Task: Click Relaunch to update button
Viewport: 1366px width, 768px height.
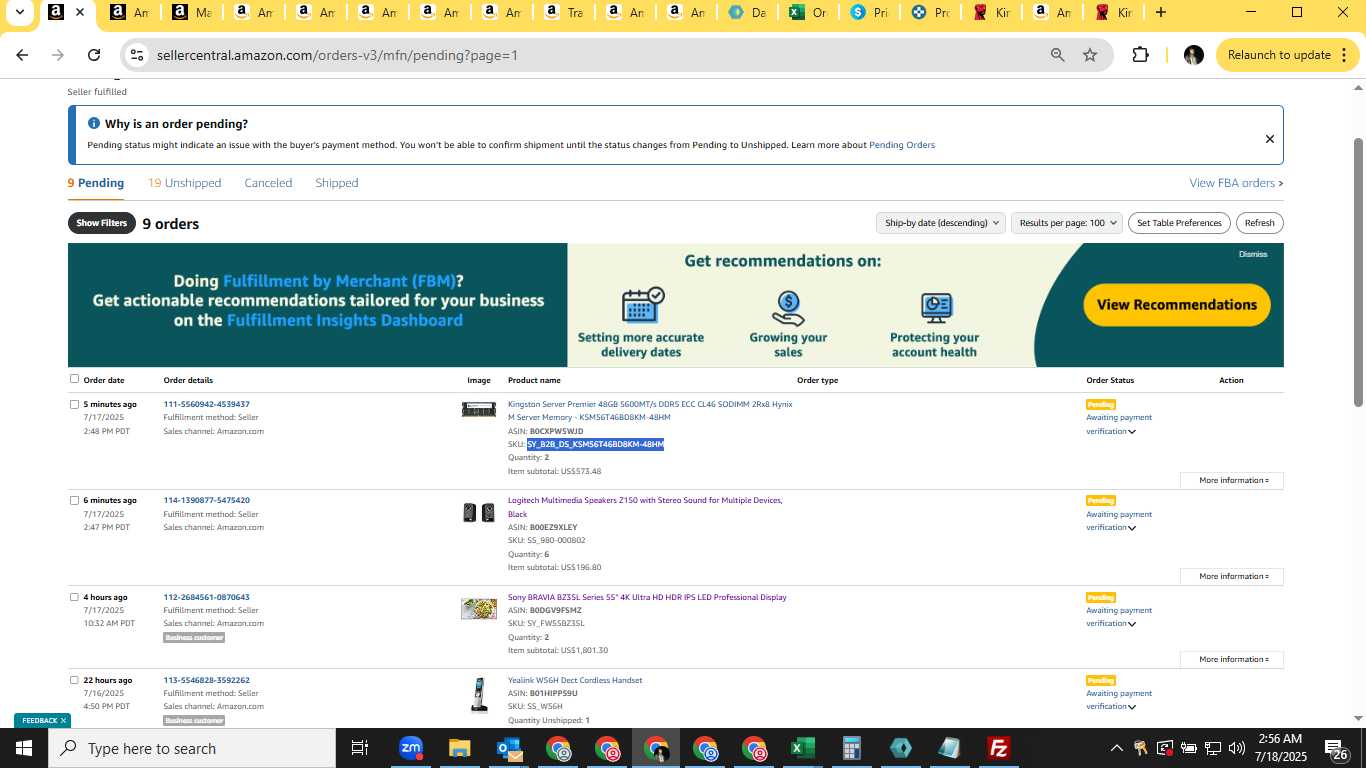Action: pyautogui.click(x=1287, y=55)
